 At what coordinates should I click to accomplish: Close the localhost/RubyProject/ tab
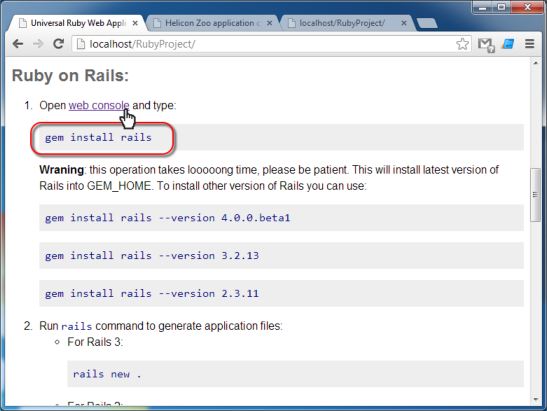click(x=404, y=23)
